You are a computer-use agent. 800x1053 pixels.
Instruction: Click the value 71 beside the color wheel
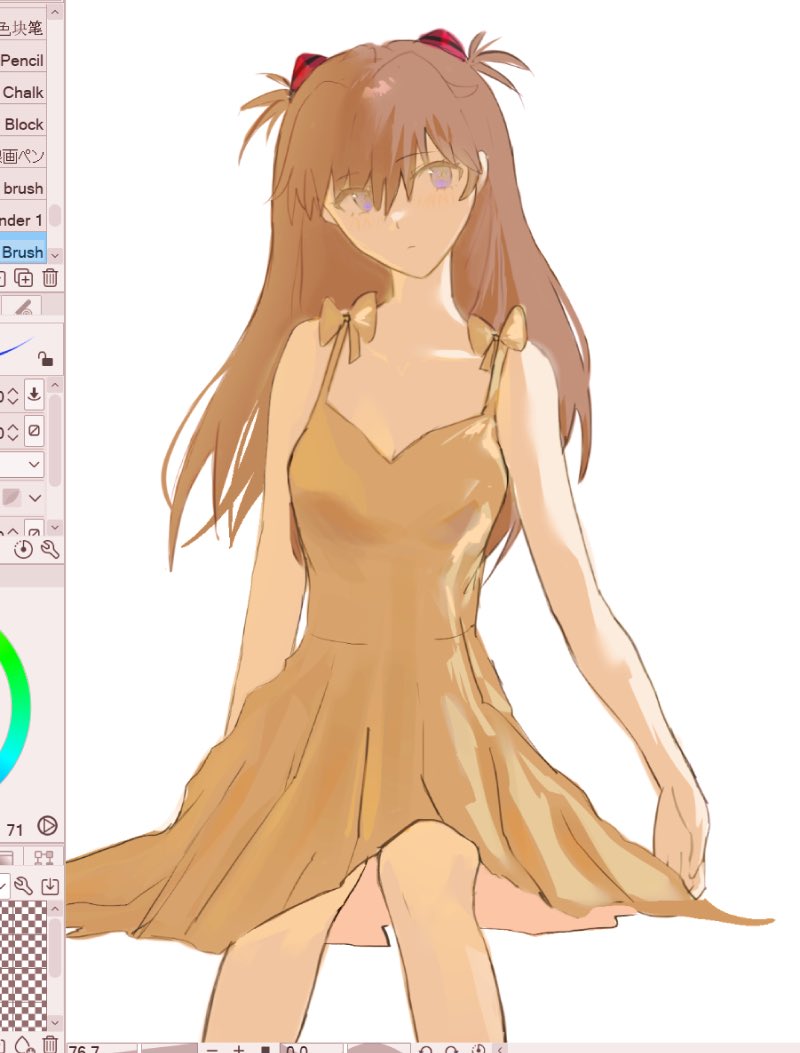pos(15,829)
